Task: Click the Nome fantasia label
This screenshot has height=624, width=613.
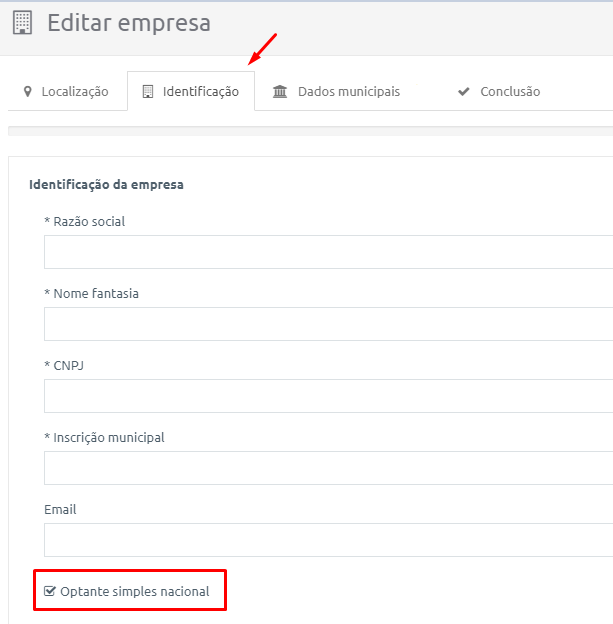Action: 92,294
